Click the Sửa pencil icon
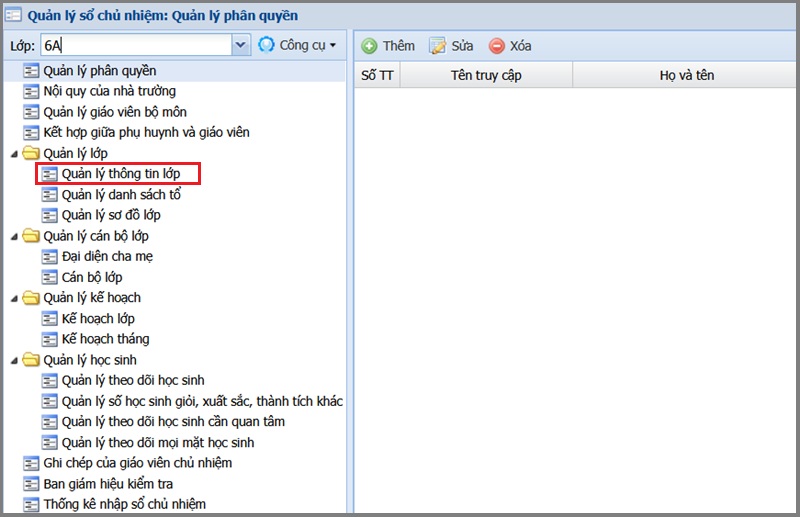Image resolution: width=800 pixels, height=517 pixels. [437, 46]
